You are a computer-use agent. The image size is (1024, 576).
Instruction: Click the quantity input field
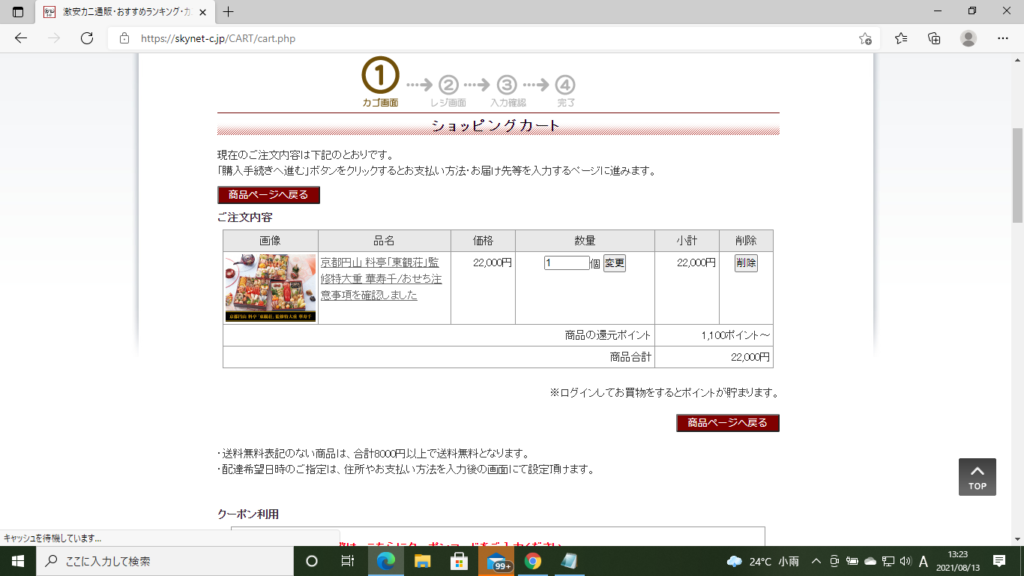coord(566,263)
